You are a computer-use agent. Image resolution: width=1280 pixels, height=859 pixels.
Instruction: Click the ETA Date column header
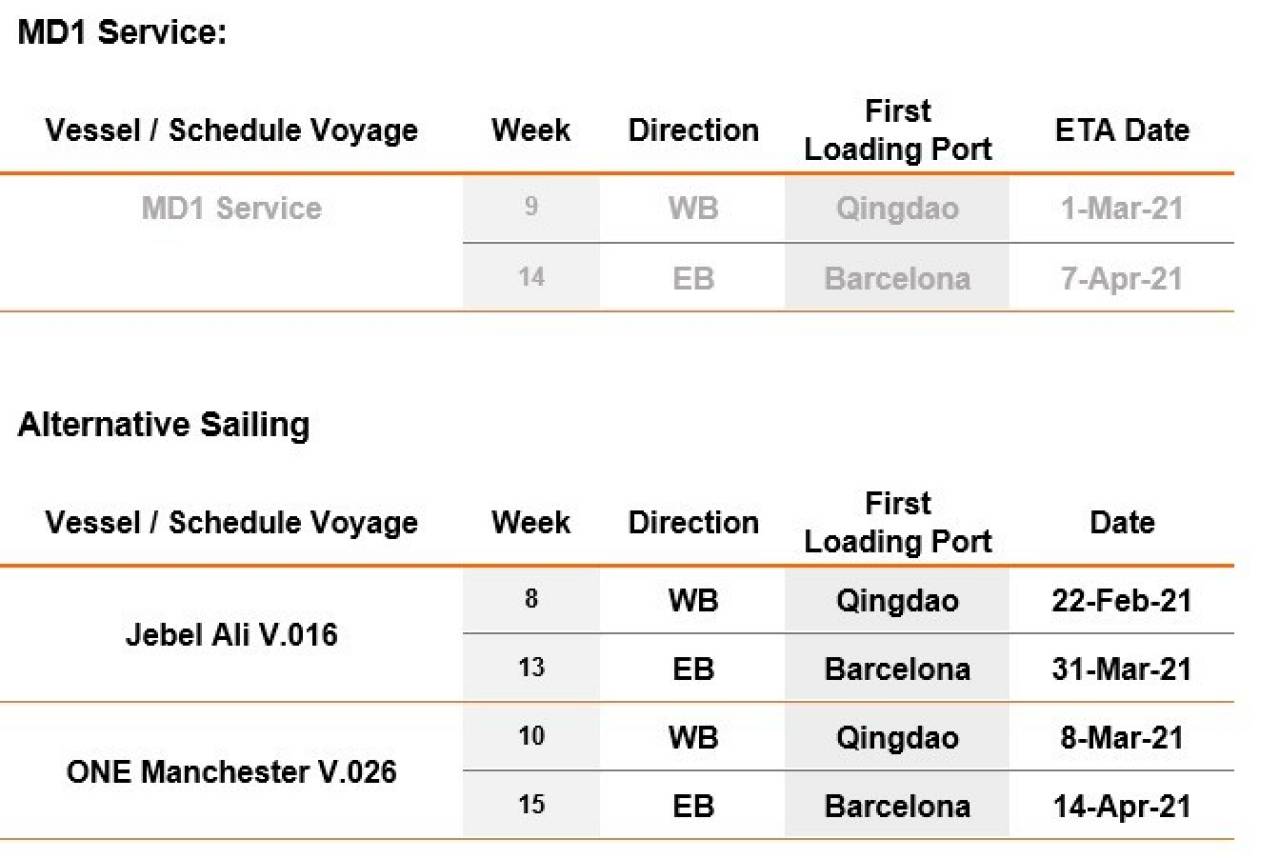[x=1122, y=130]
